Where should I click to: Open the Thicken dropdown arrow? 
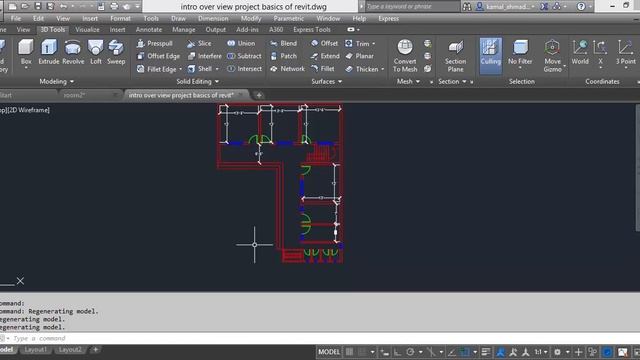pyautogui.click(x=382, y=69)
